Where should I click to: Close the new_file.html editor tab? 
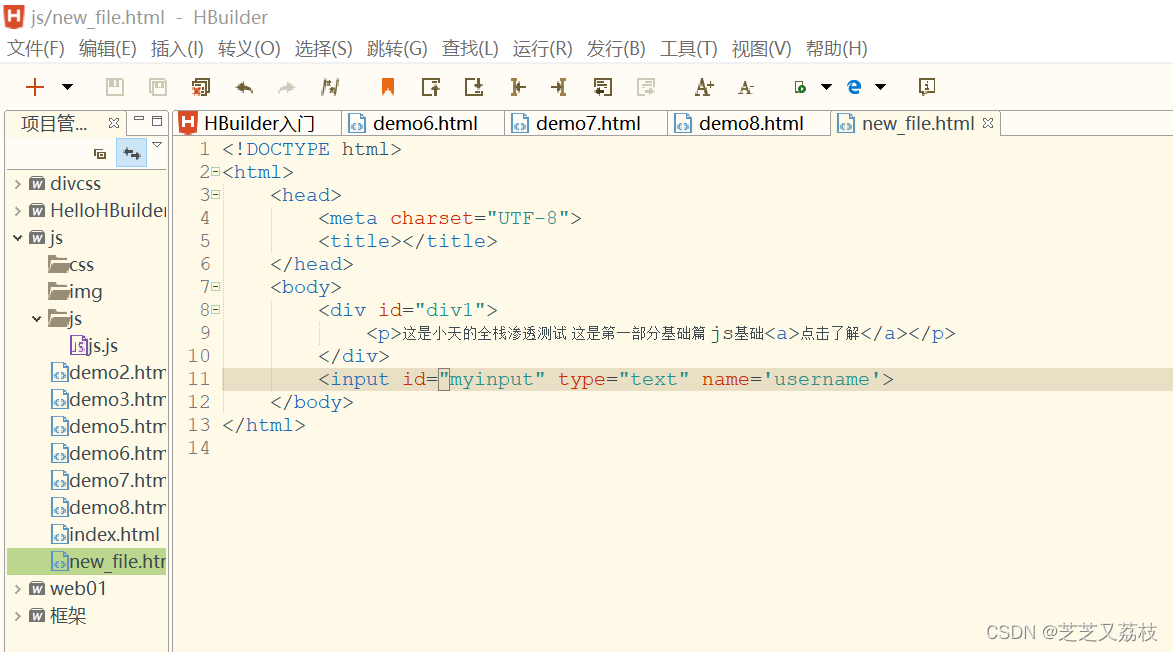tap(988, 123)
